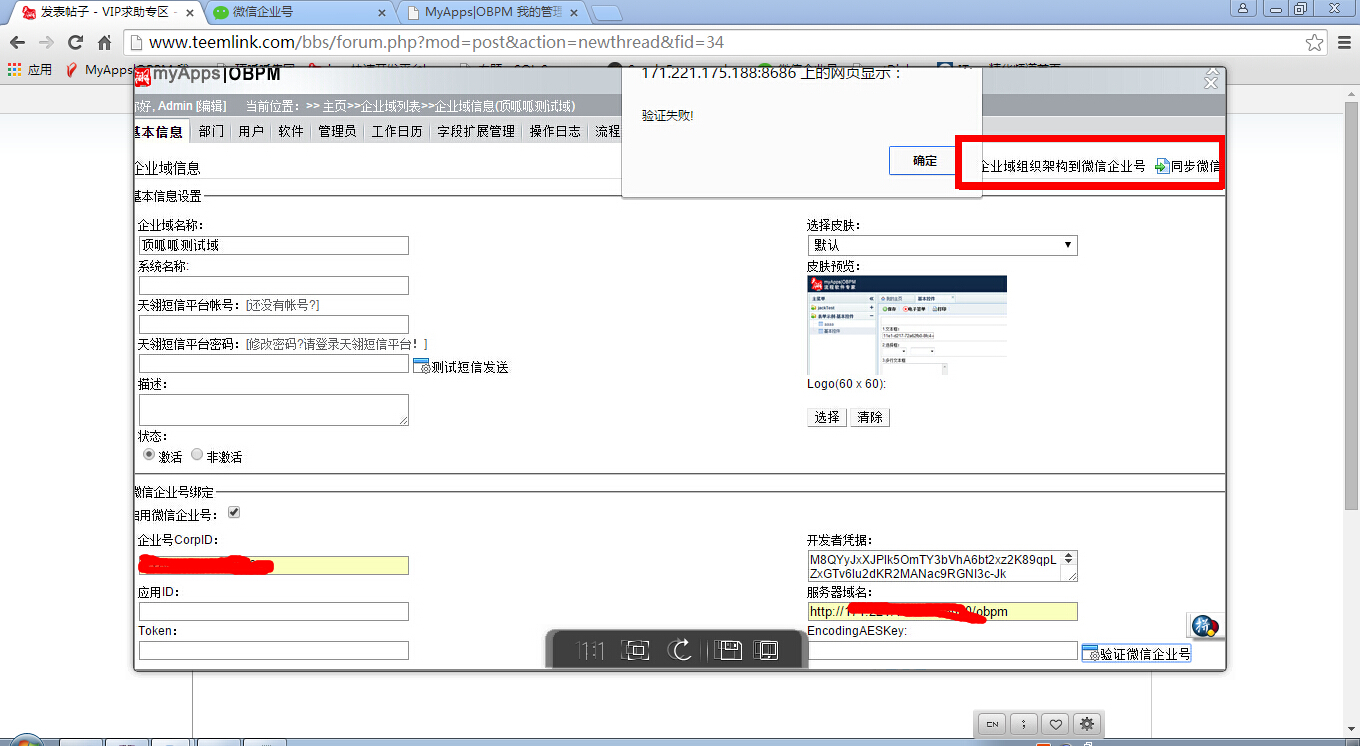1360x746 pixels.
Task: Click 确定 in the alert dialog
Action: [925, 160]
